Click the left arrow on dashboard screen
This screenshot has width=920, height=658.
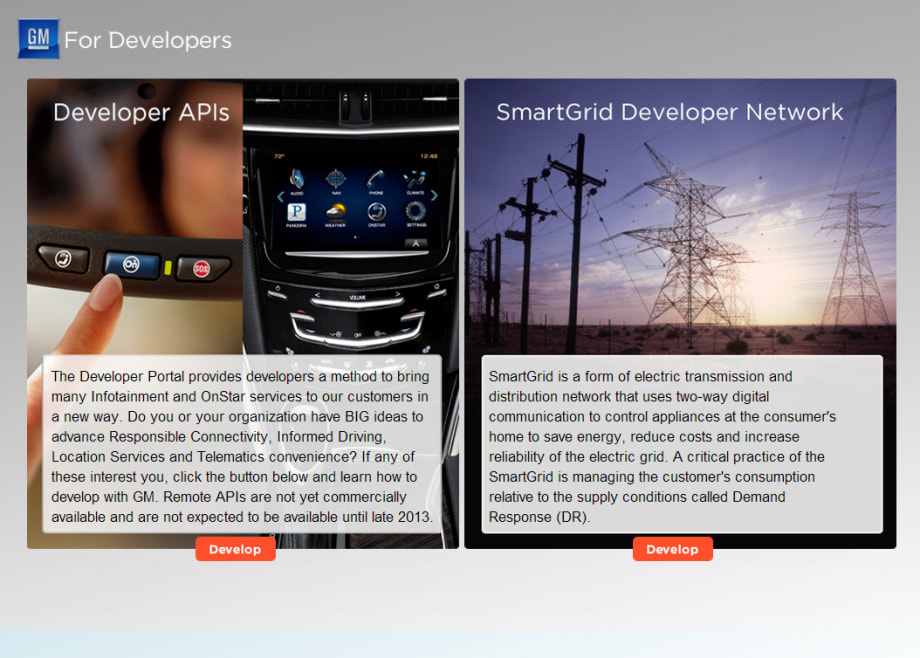pyautogui.click(x=280, y=196)
